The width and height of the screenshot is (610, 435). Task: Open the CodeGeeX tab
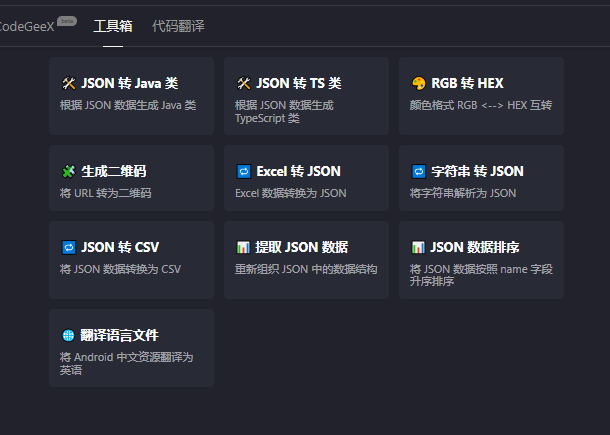click(26, 26)
